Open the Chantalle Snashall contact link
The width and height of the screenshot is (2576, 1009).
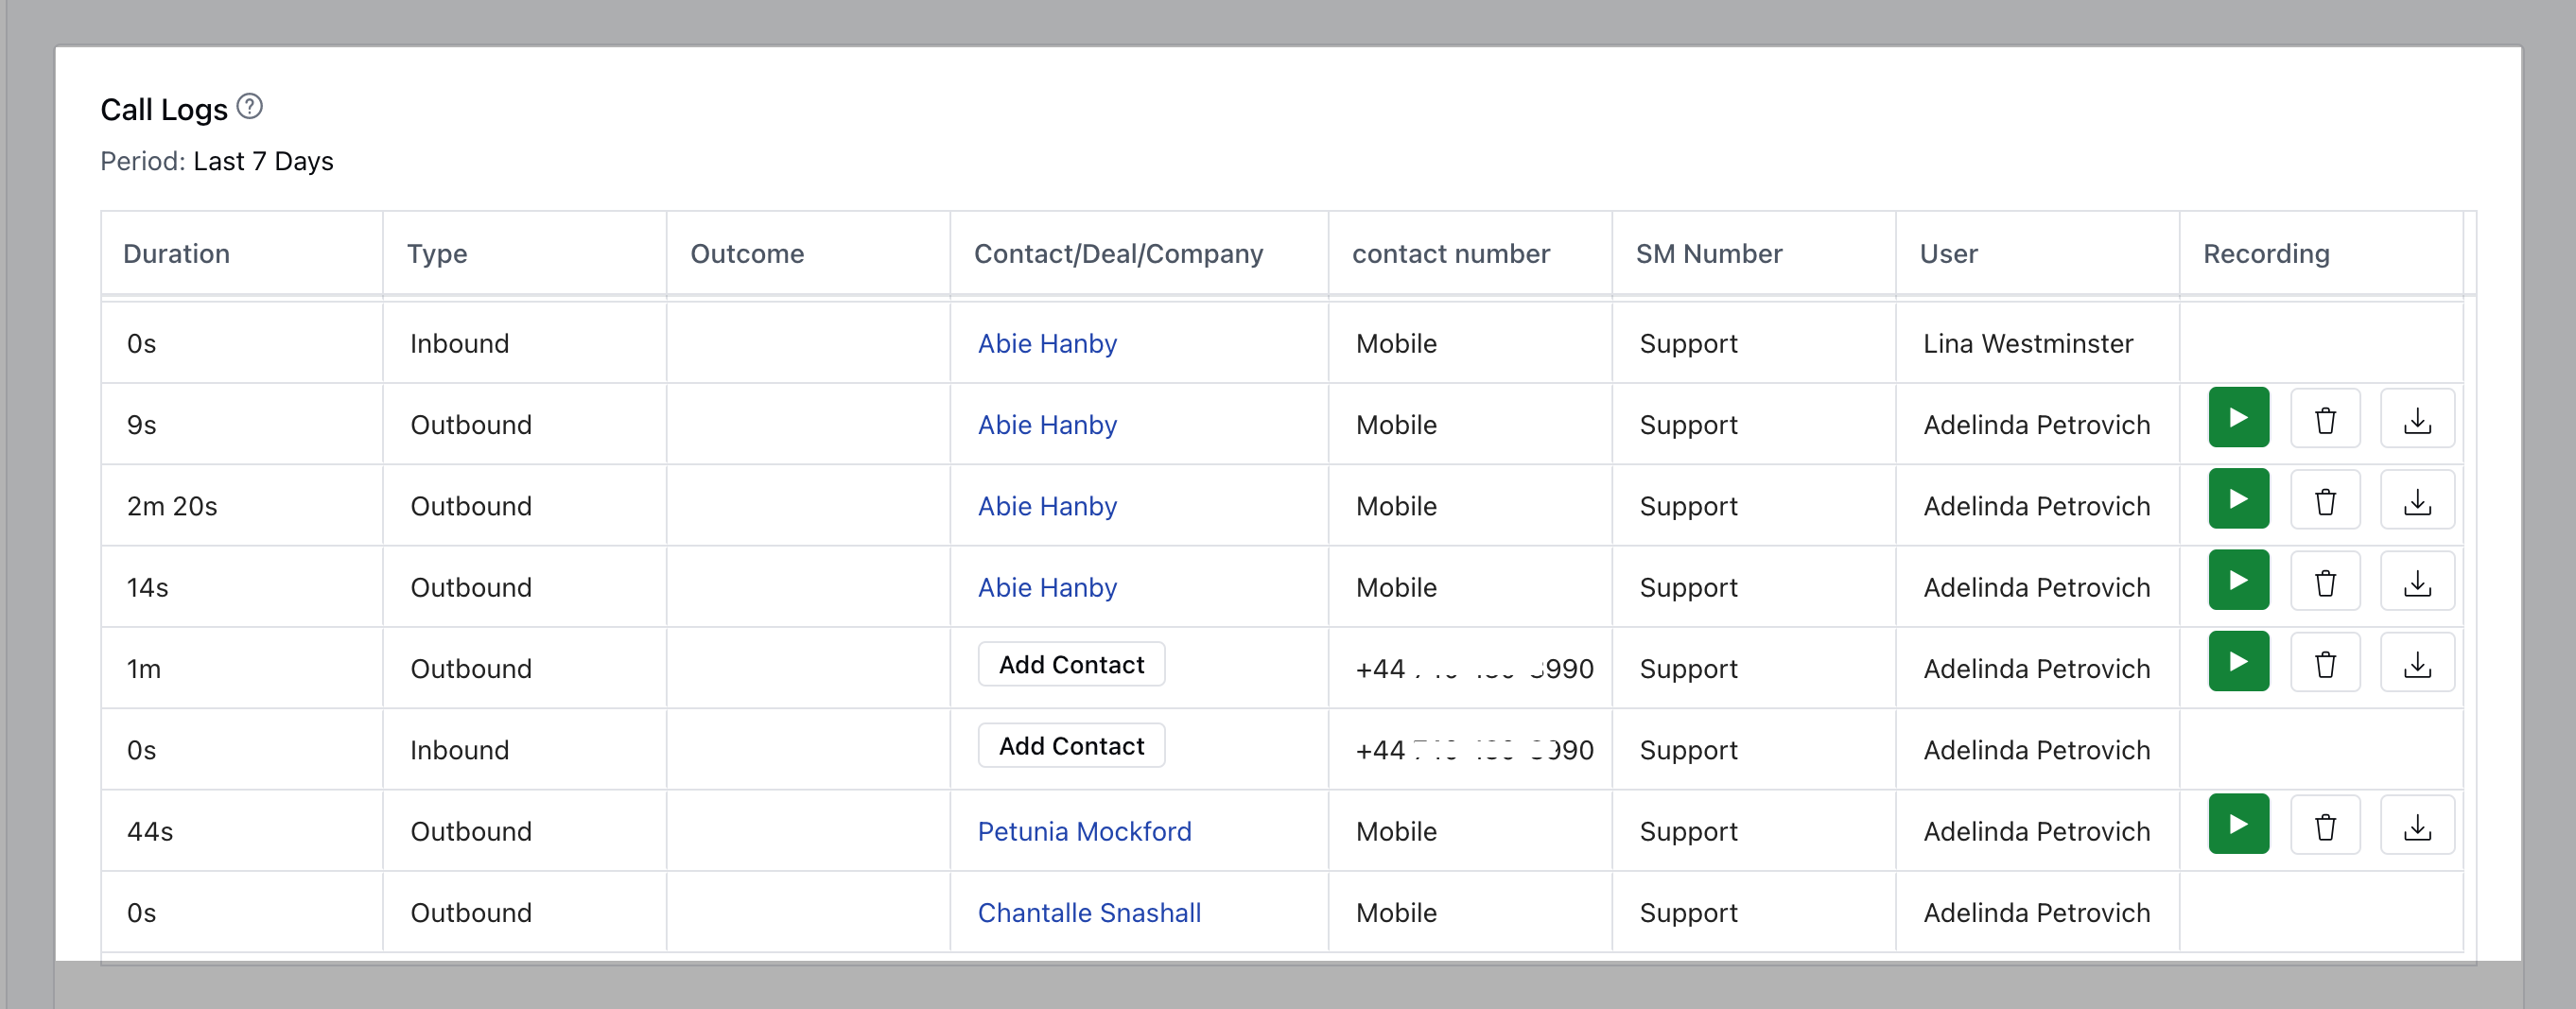(1089, 912)
